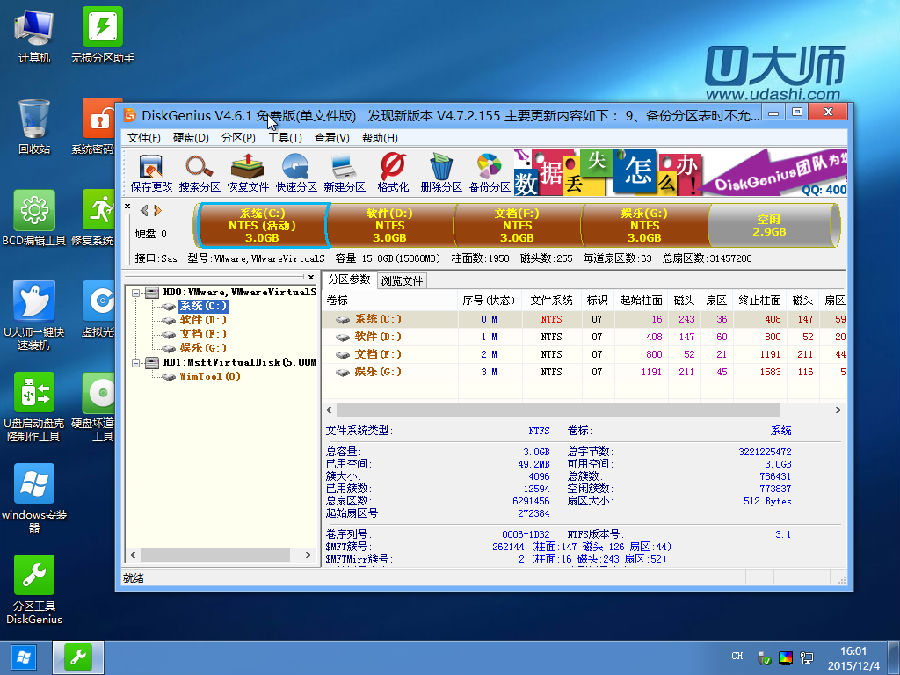900x675 pixels.
Task: Select the 娱乐(G:) partition bar segment
Action: (x=645, y=226)
